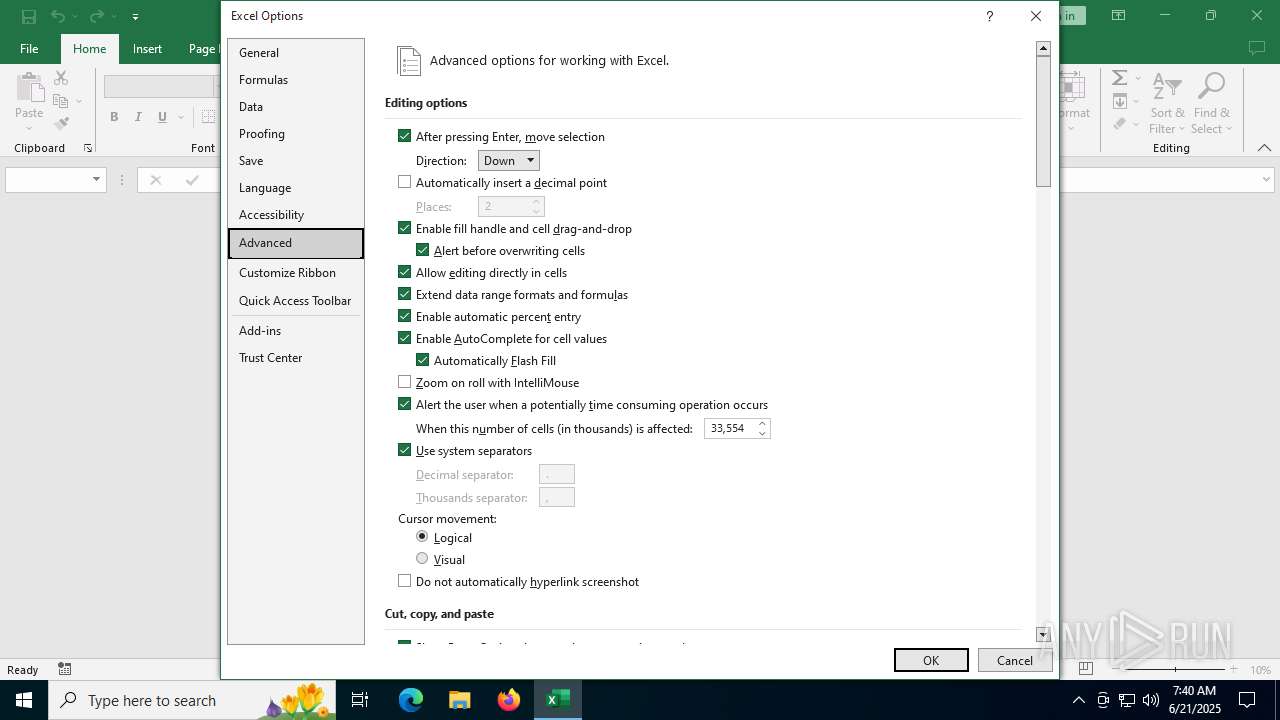Select the General options category
The width and height of the screenshot is (1280, 720).
point(296,52)
